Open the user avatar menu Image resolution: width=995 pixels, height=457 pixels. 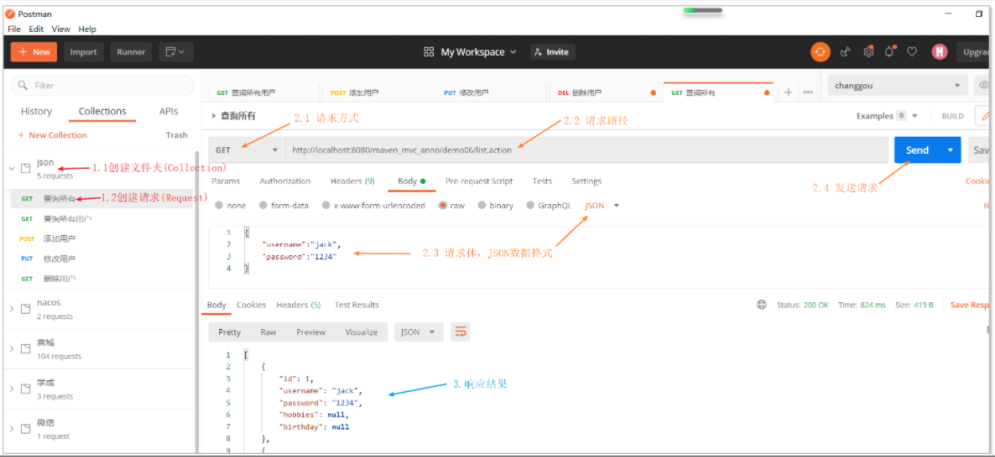(939, 52)
